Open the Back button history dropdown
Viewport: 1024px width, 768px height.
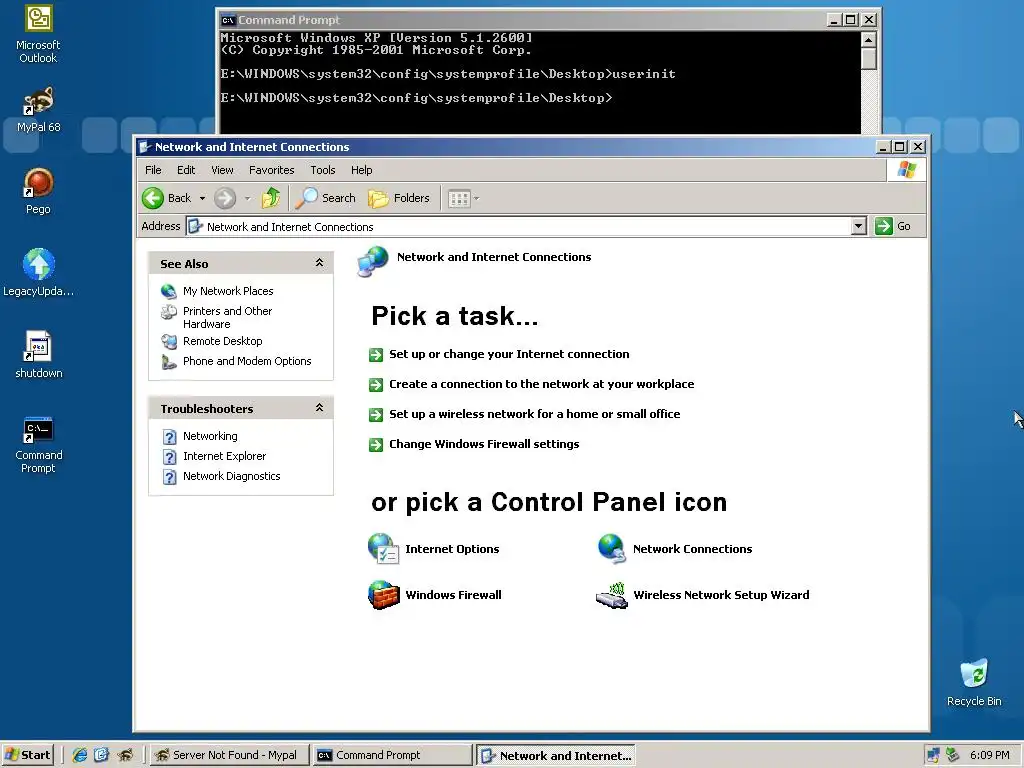202,198
